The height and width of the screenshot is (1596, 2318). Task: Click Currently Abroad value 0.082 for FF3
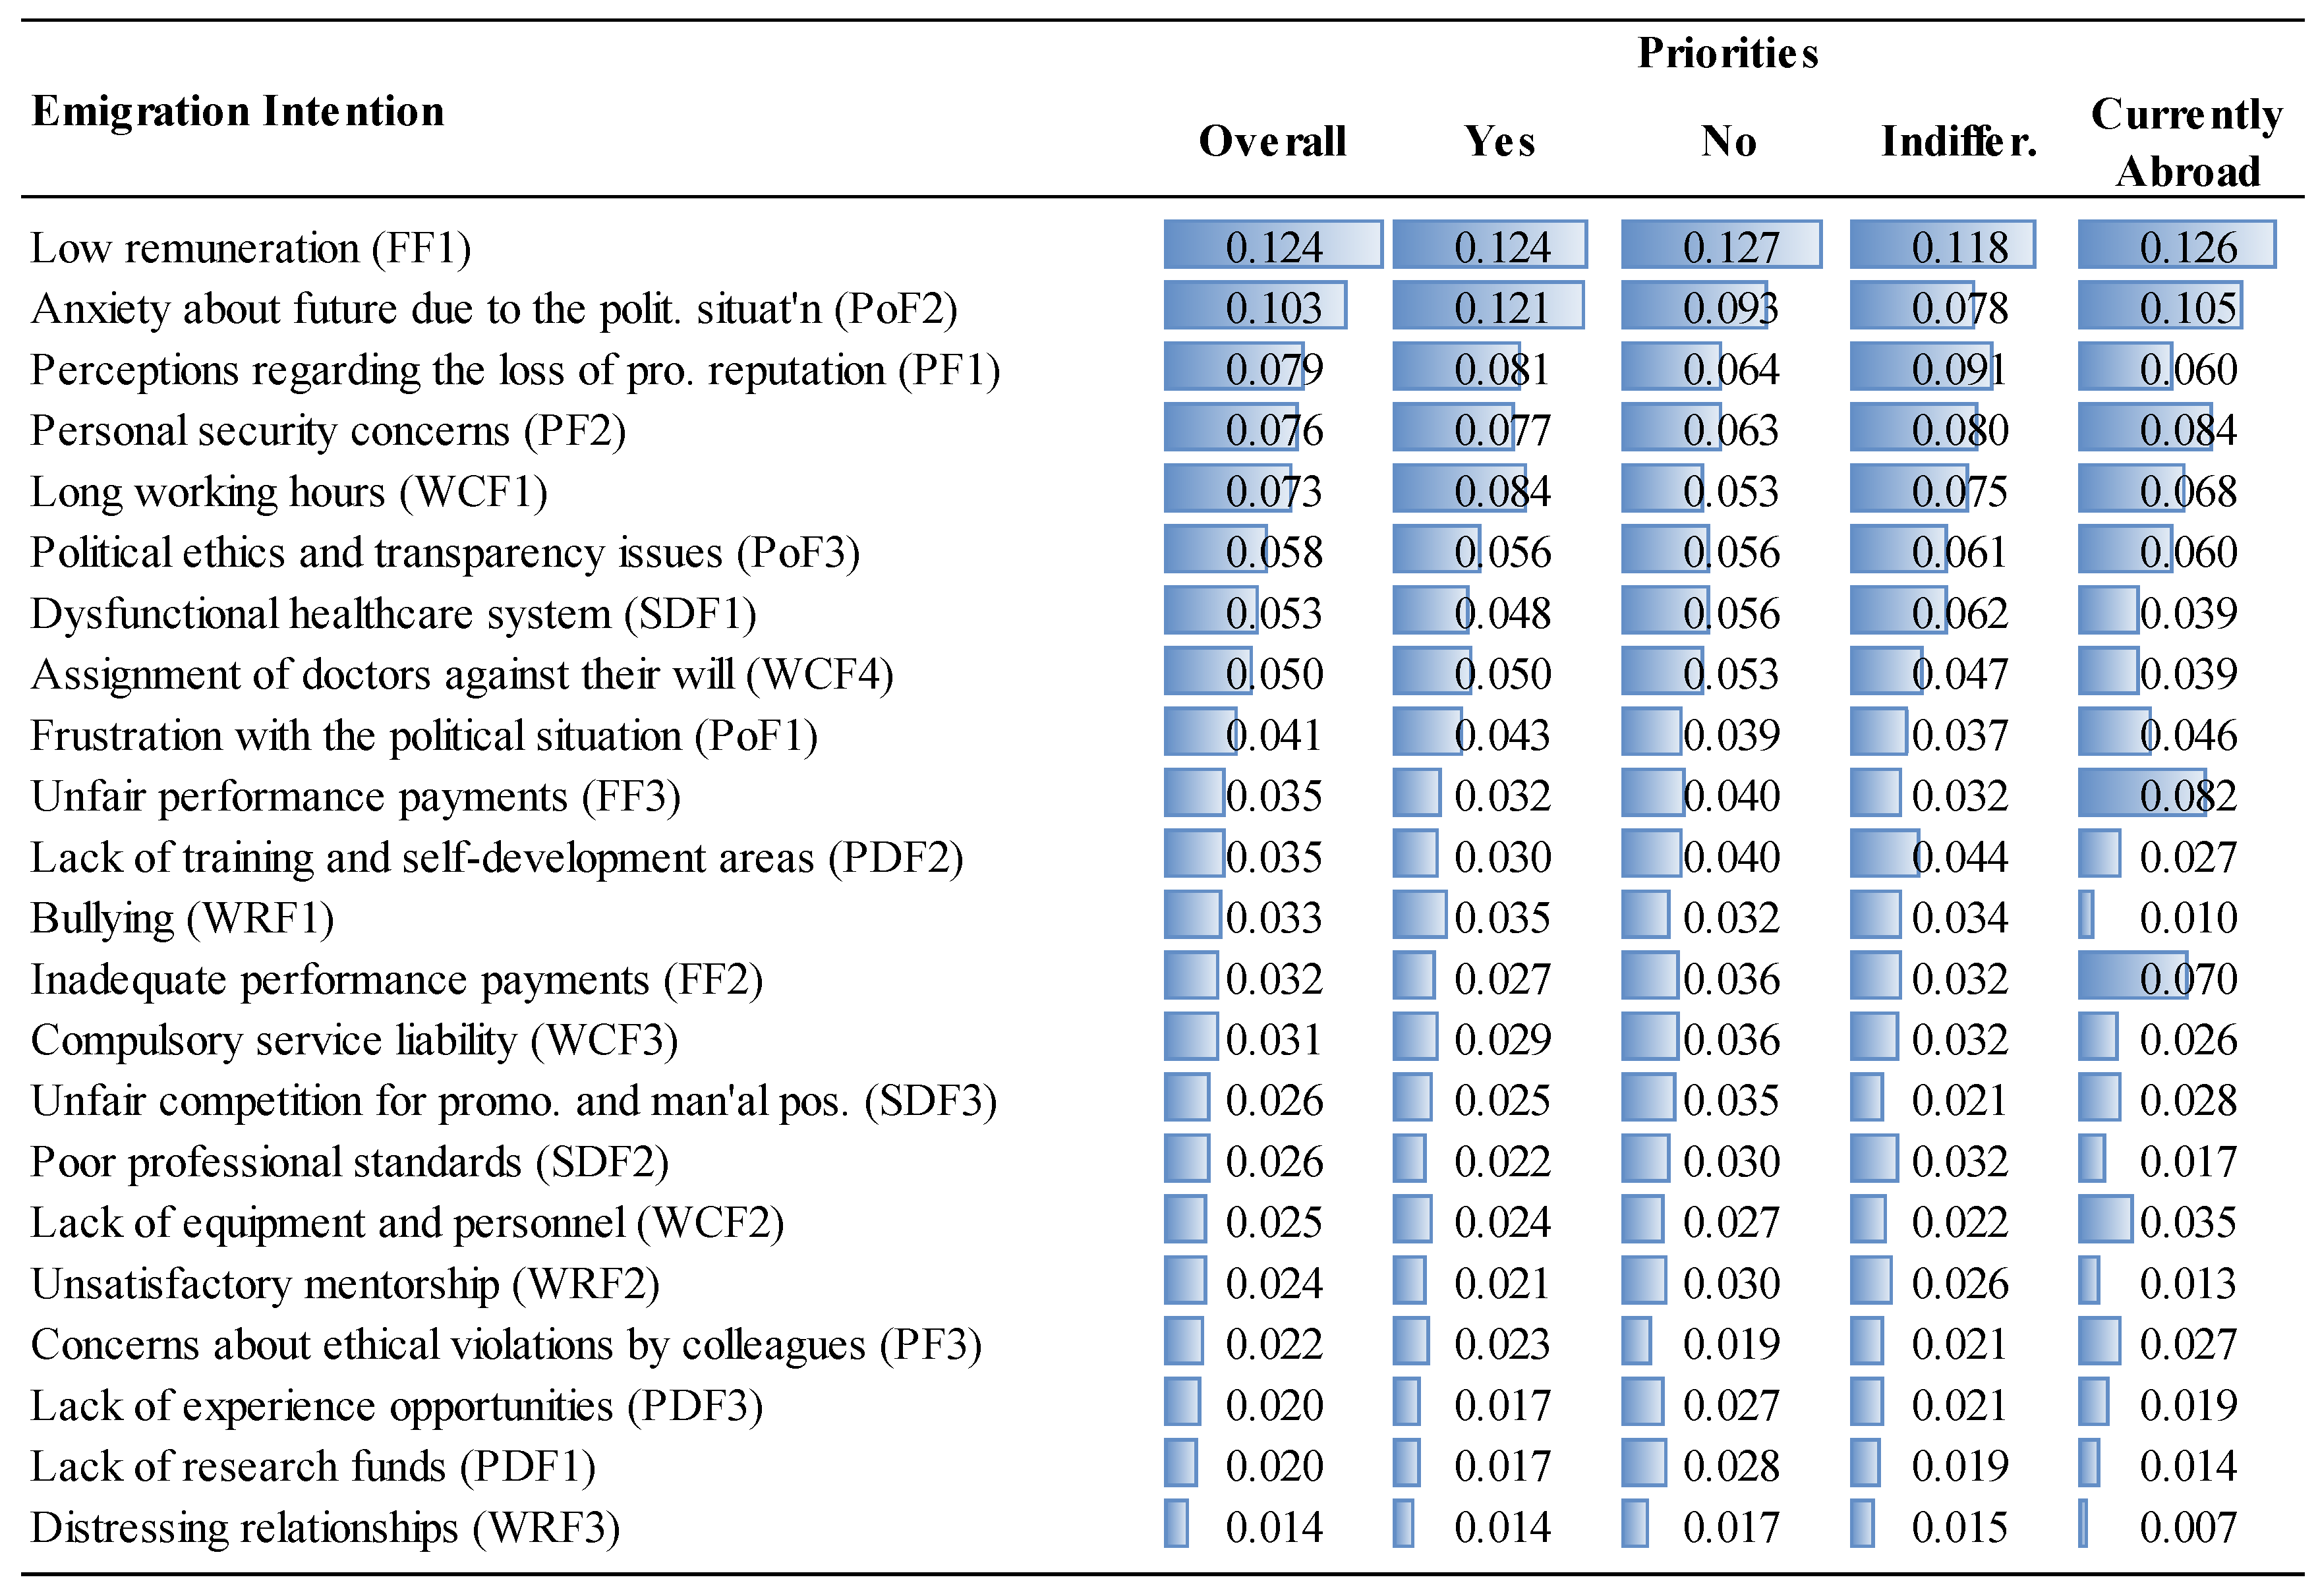point(2187,796)
